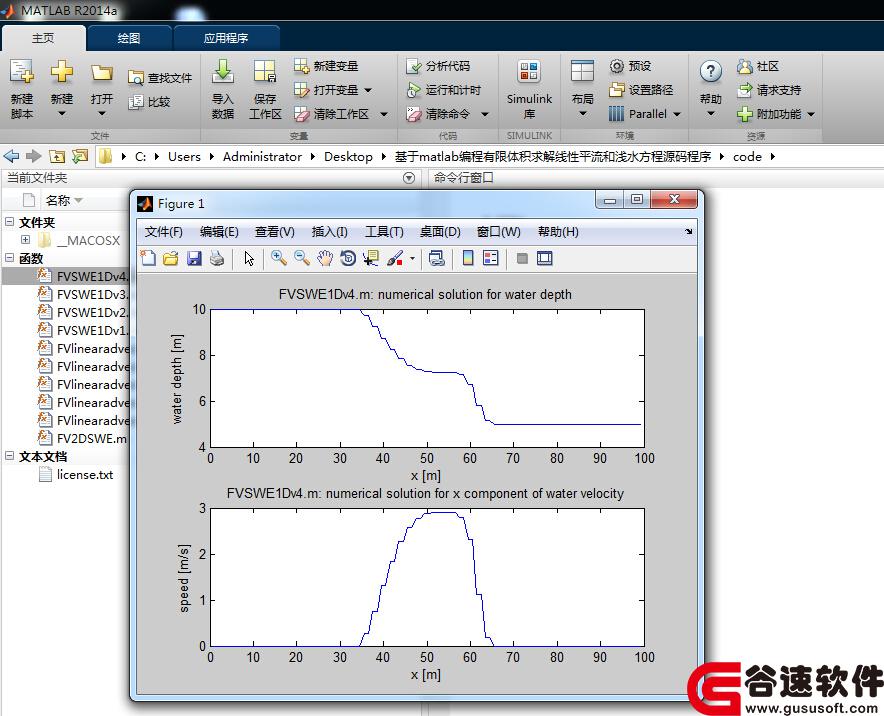Screen dimensions: 884x716
Task: Expand the __MACOSX folder tree node
Action: coord(25,240)
